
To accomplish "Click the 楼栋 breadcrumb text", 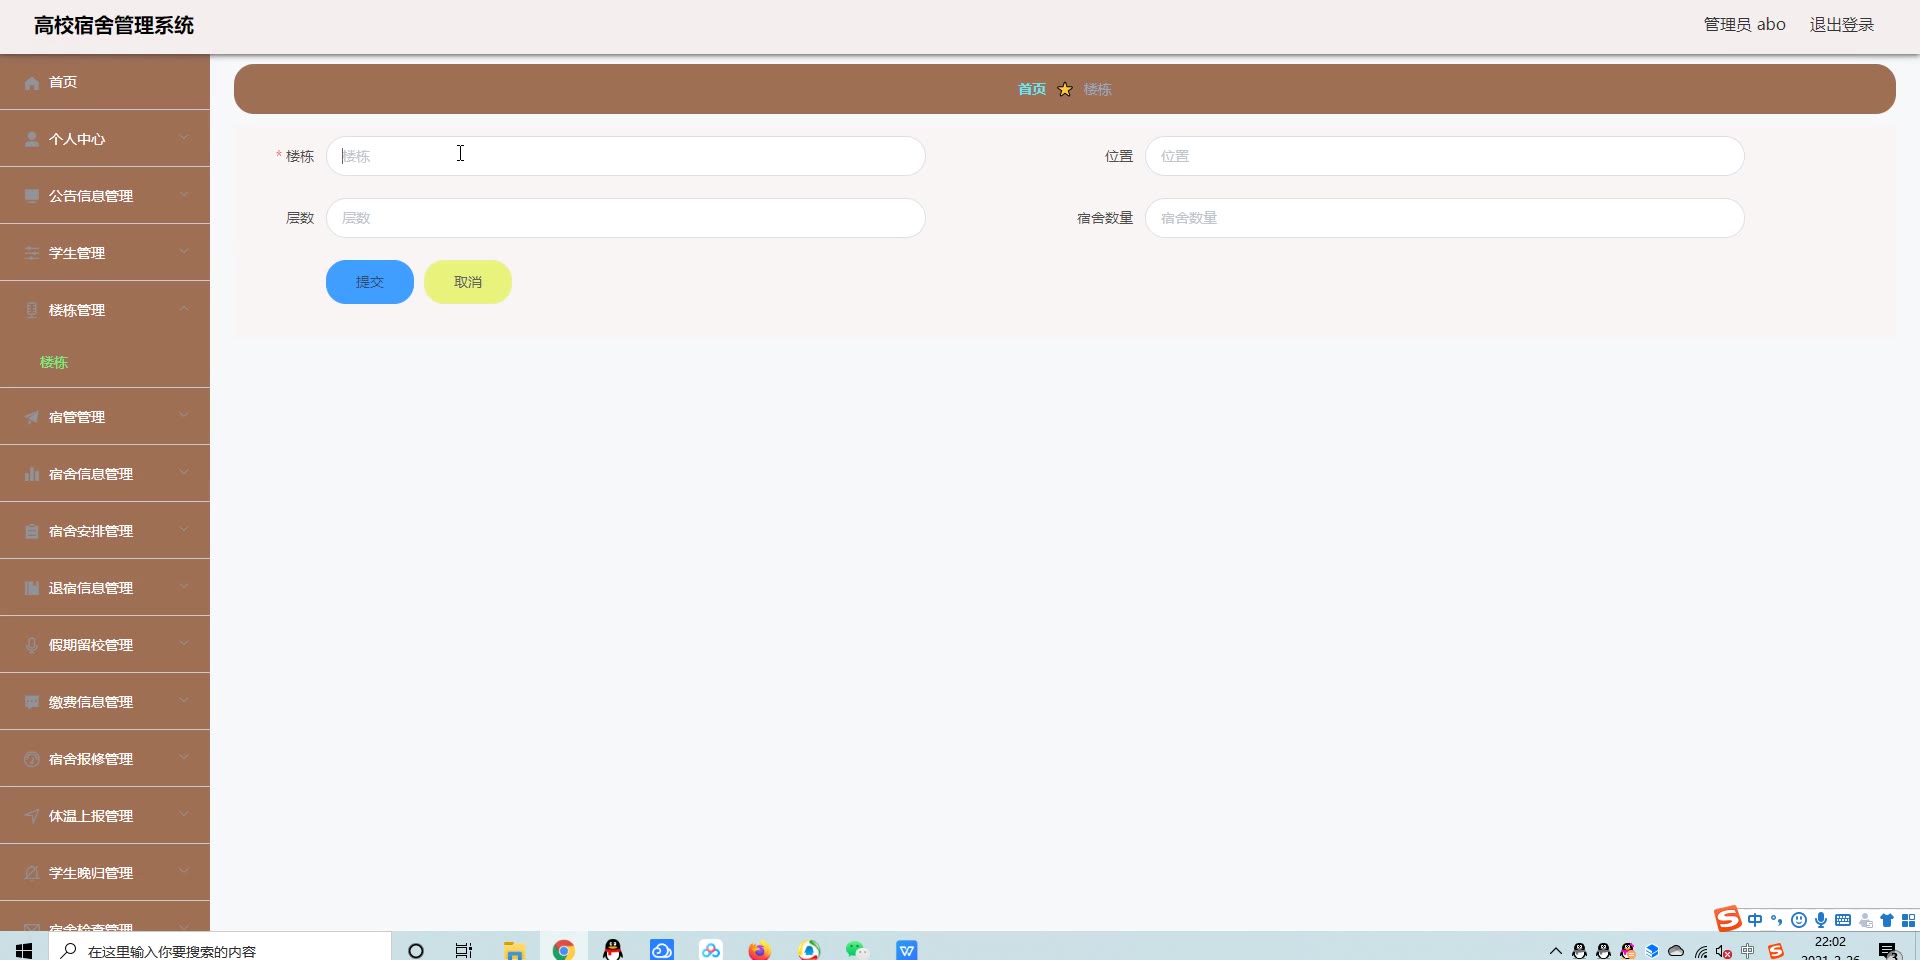I will tap(1097, 89).
